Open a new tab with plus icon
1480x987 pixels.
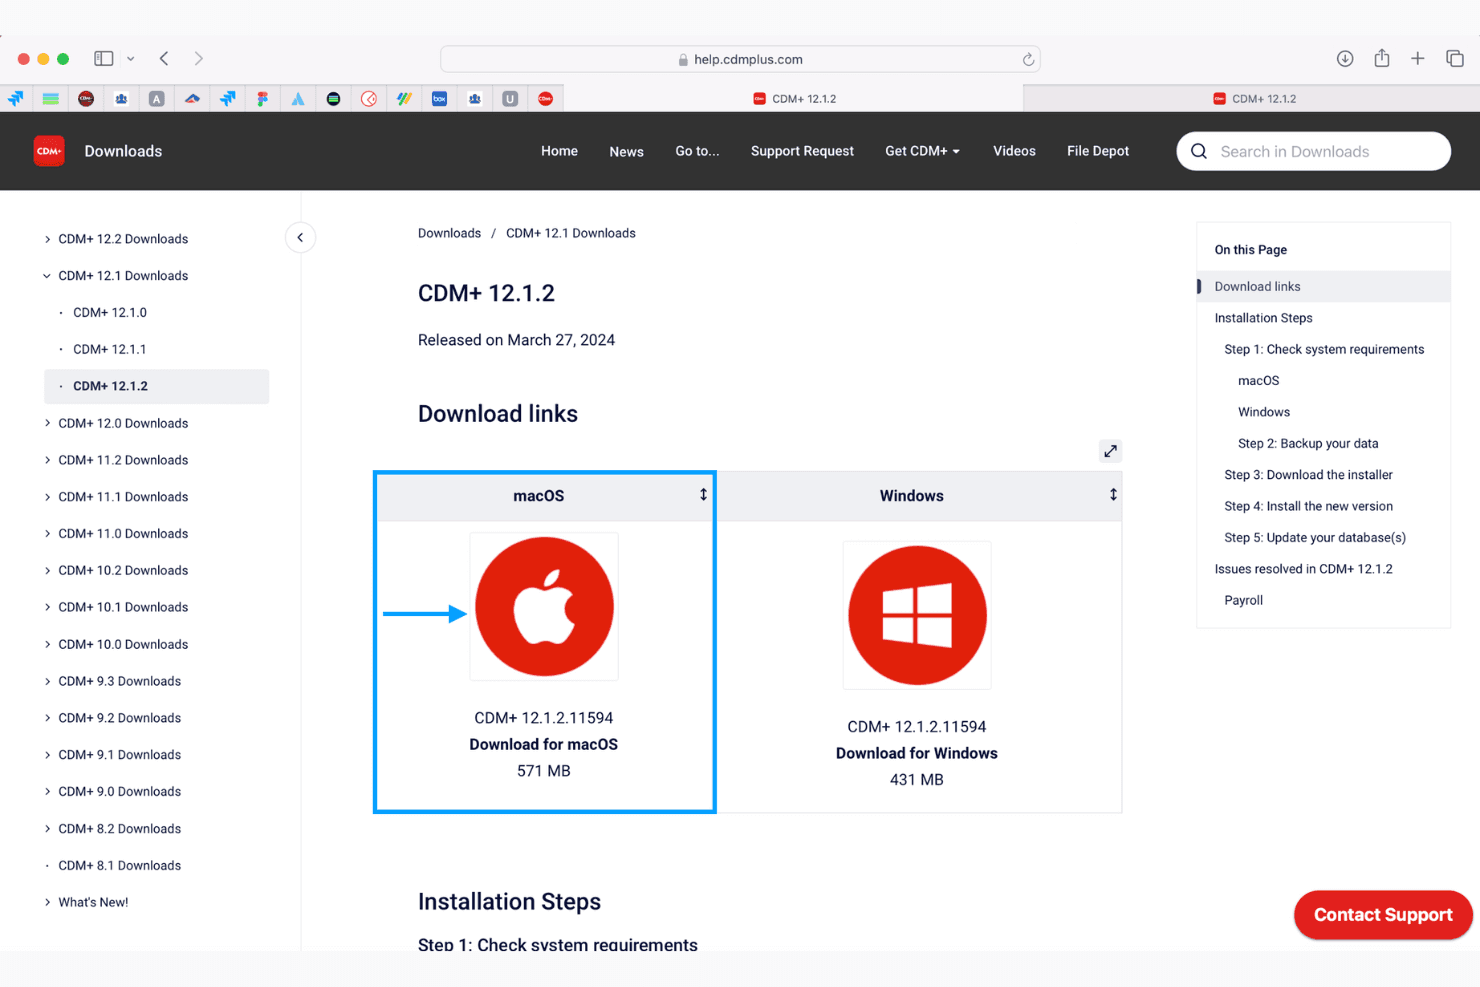(1418, 59)
